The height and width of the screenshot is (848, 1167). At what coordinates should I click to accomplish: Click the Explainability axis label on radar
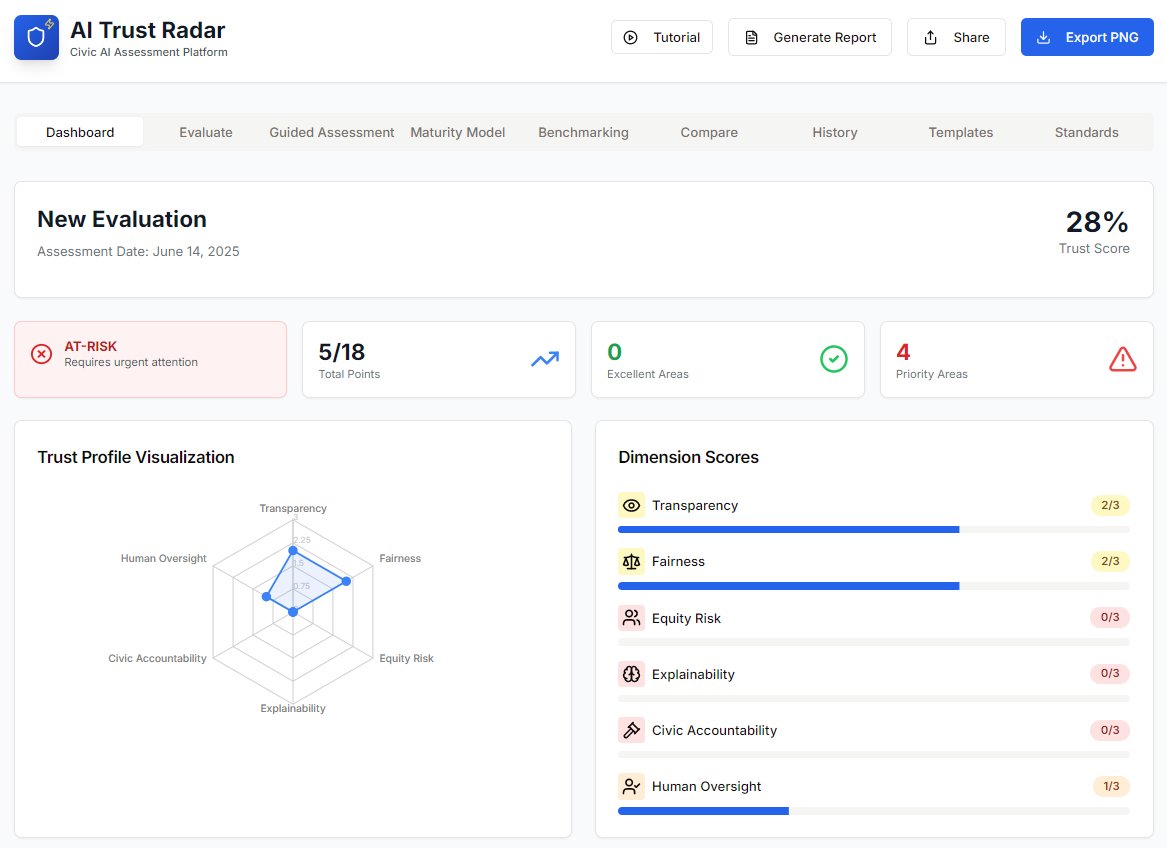(292, 708)
